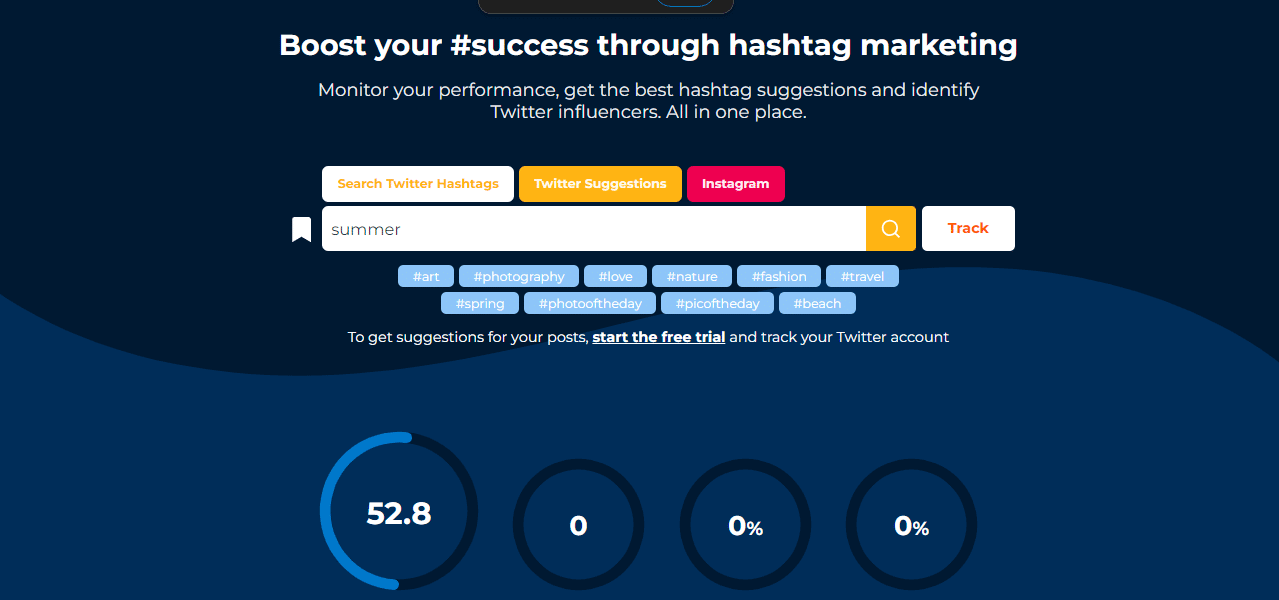Image resolution: width=1279 pixels, height=600 pixels.
Task: Select the #photooftheday hashtag
Action: coord(589,303)
